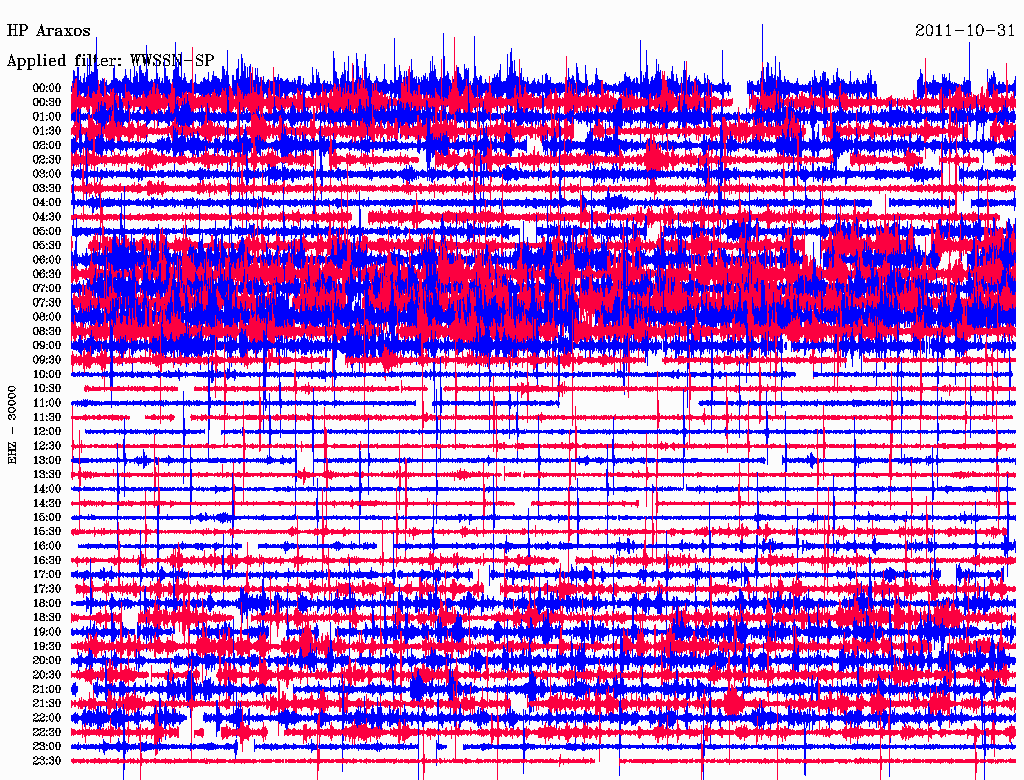Image resolution: width=1024 pixels, height=780 pixels.
Task: Select the 10:00 time label
Action: click(x=47, y=374)
